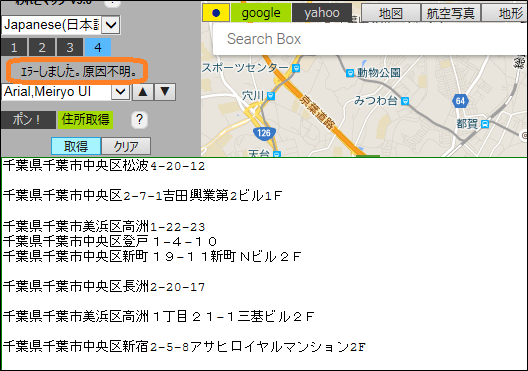
Task: Switch map view to 航空写真
Action: pyautogui.click(x=451, y=13)
